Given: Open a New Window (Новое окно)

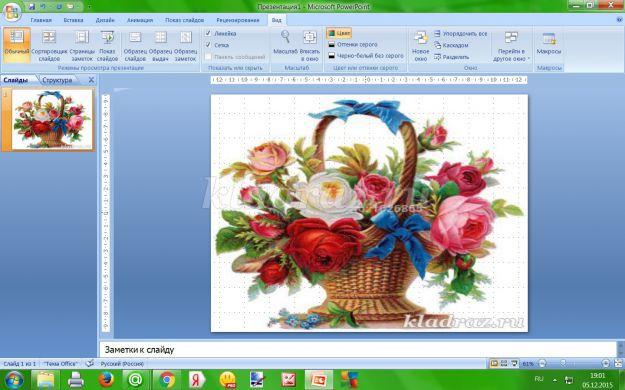Looking at the screenshot, I should tap(421, 46).
